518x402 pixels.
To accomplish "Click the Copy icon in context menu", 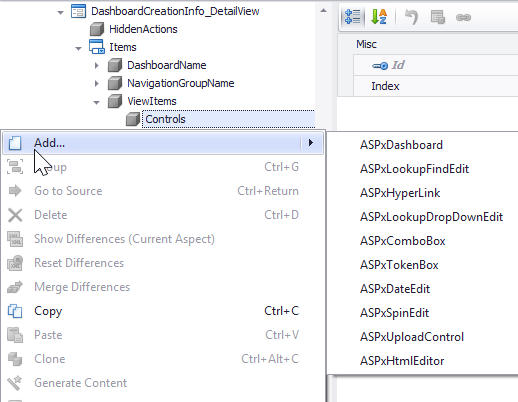I will [x=15, y=311].
